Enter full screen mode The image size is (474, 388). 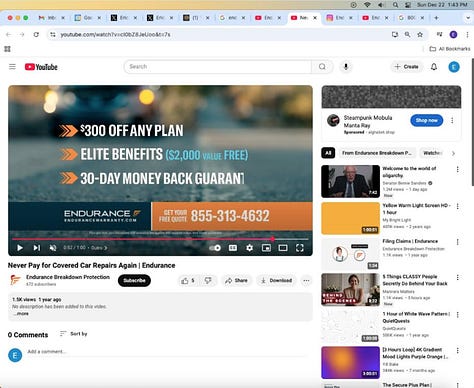[x=300, y=248]
